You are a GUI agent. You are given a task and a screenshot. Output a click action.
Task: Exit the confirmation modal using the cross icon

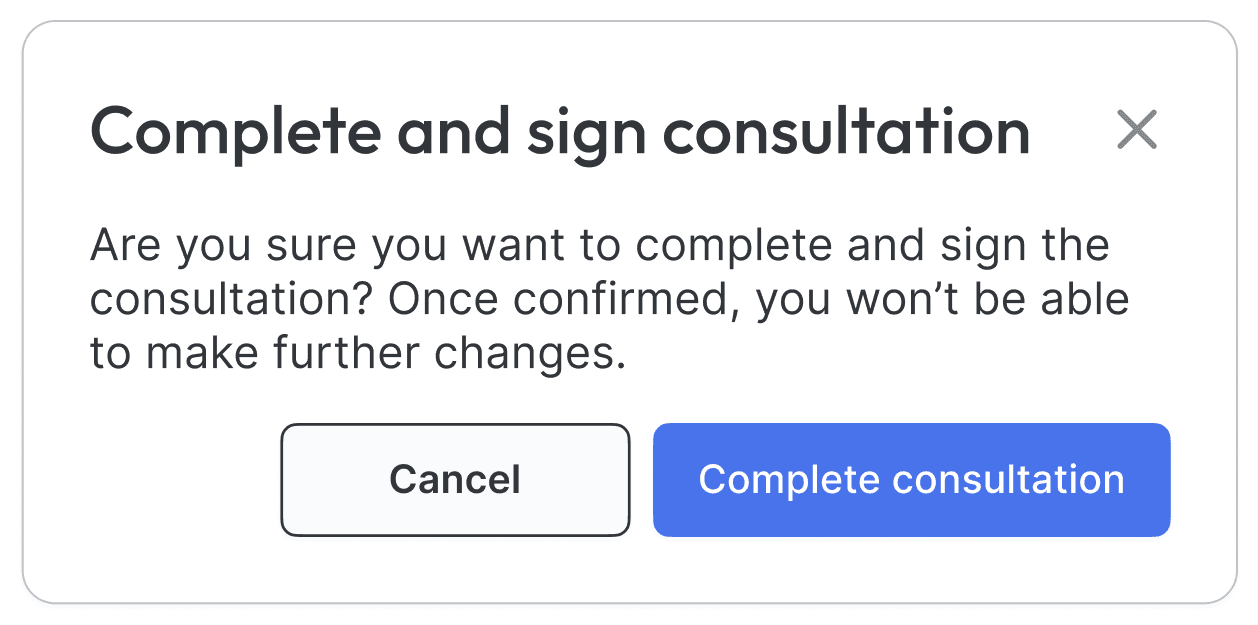coord(1137,131)
